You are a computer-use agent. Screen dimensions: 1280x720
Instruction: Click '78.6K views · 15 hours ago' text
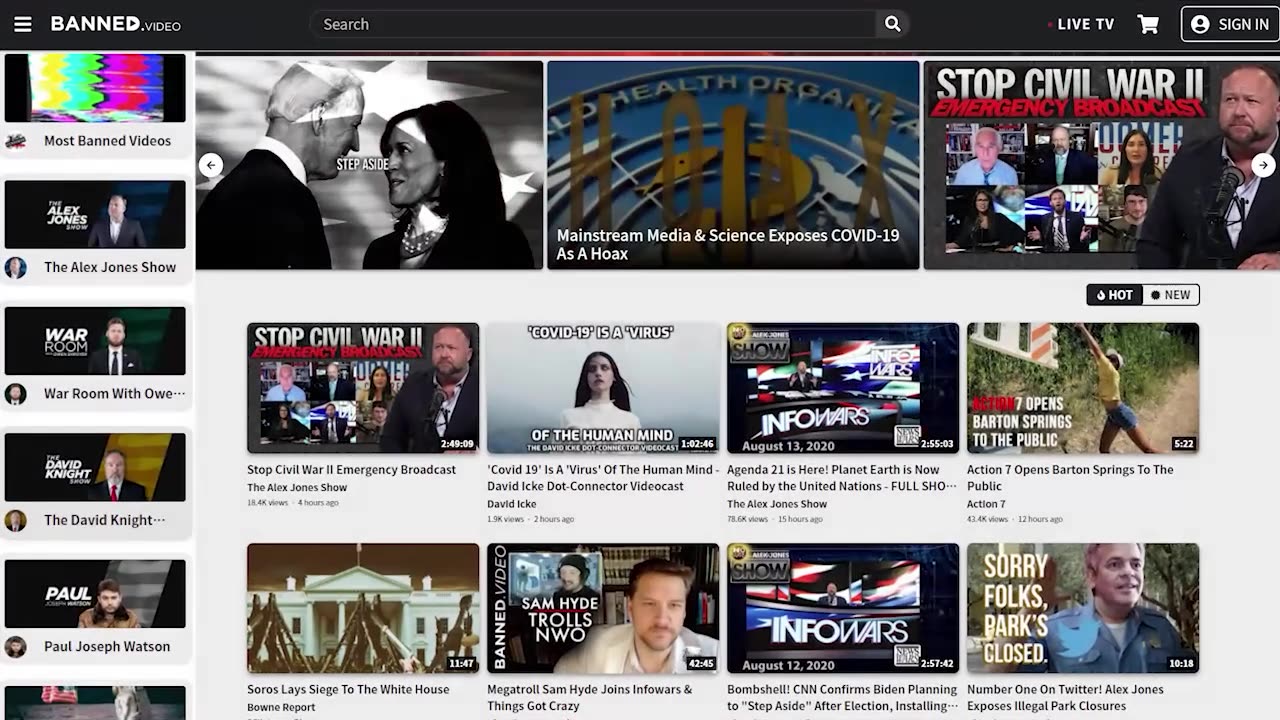[775, 520]
